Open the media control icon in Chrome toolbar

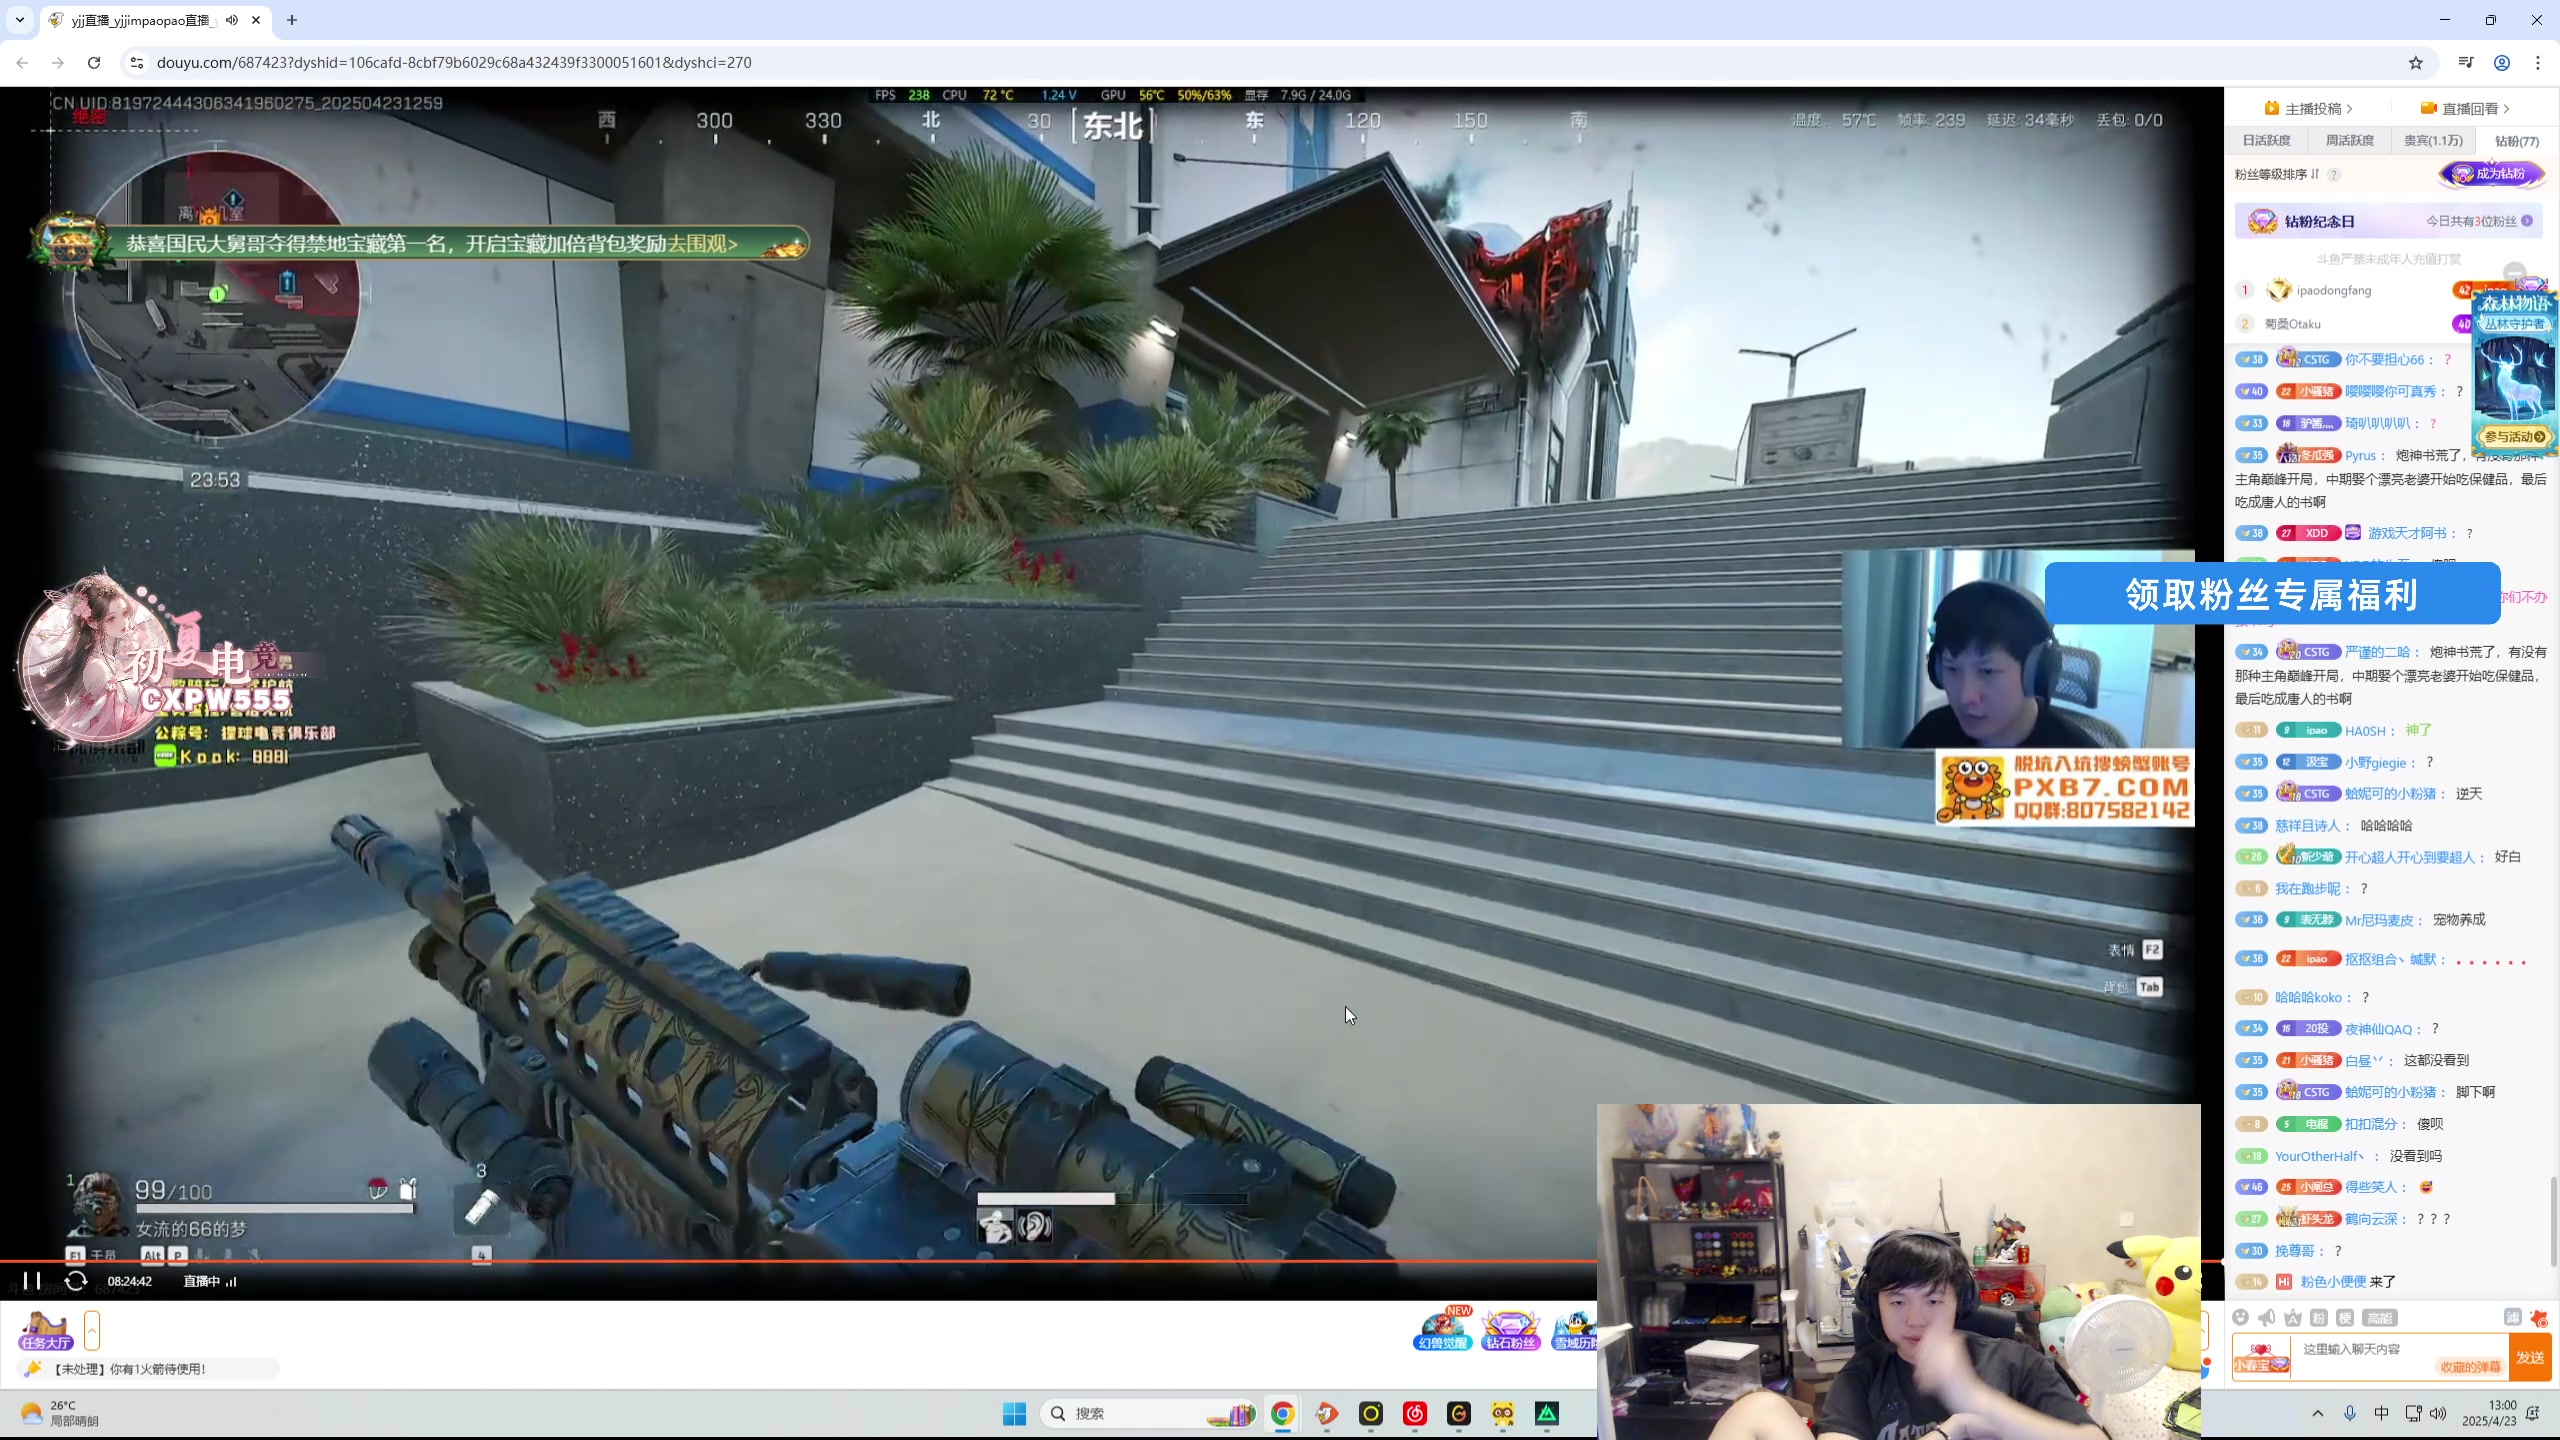2466,62
